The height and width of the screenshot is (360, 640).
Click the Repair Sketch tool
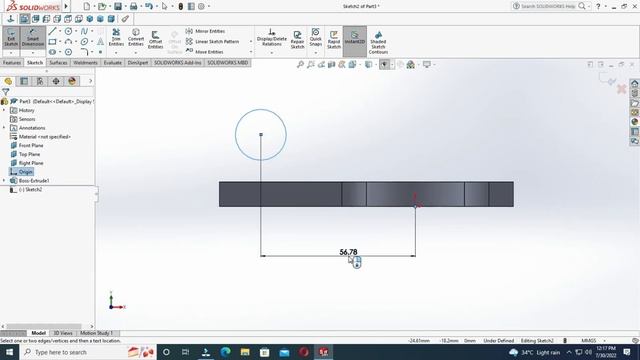point(297,39)
